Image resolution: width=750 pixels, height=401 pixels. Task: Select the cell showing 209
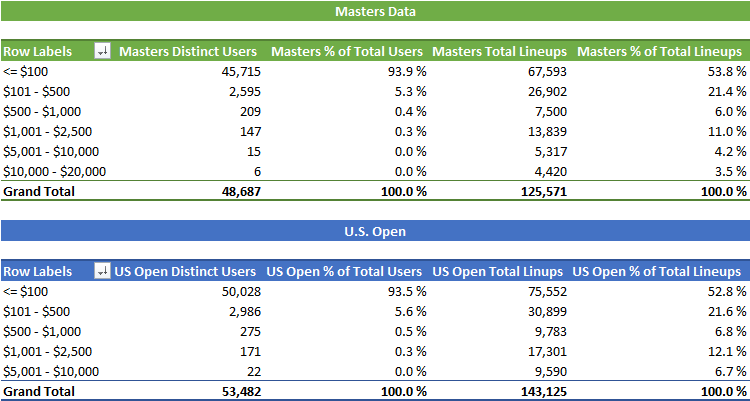252,112
